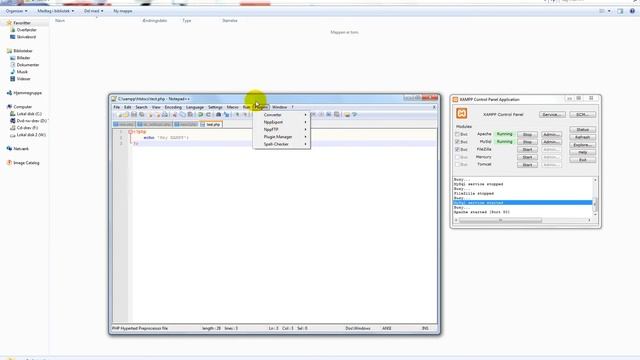Switch to the test.php tab
Screen dimensions: 640x360
tap(211, 124)
